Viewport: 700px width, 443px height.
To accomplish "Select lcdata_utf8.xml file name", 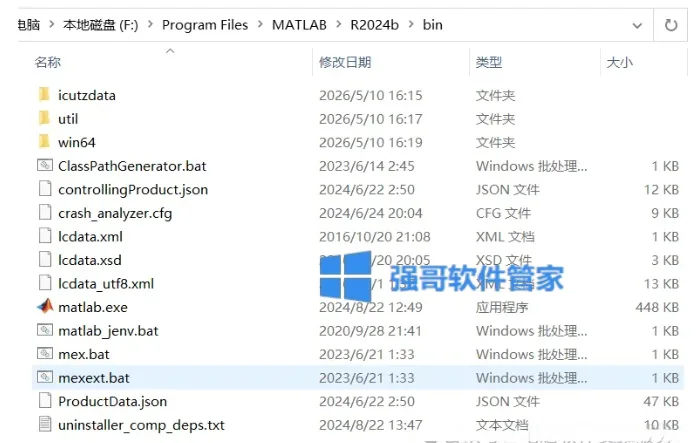I will pyautogui.click(x=106, y=284).
